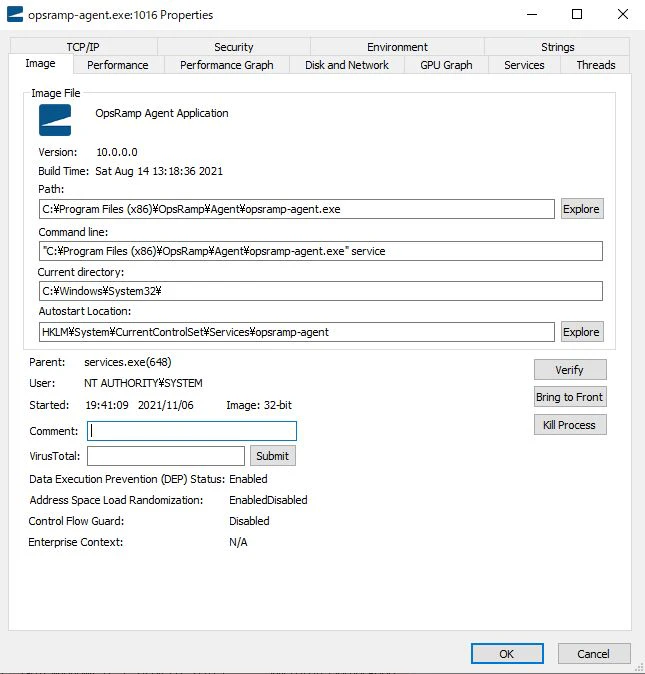Show the Performance Graph tab
The height and width of the screenshot is (674, 645).
click(226, 65)
